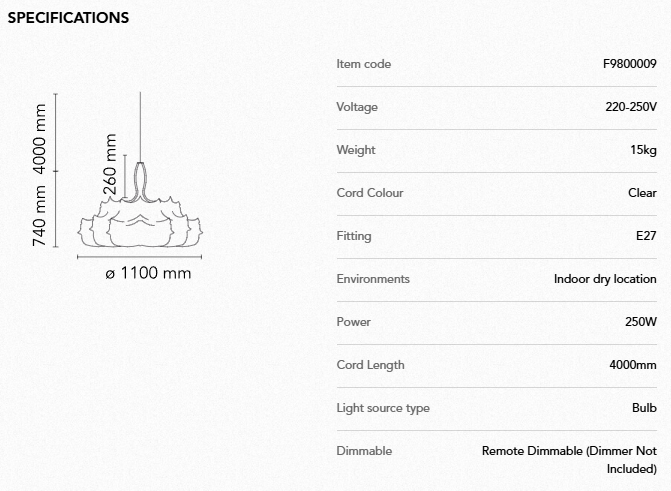The width and height of the screenshot is (671, 491).
Task: Click the Item code label
Action: coord(364,64)
